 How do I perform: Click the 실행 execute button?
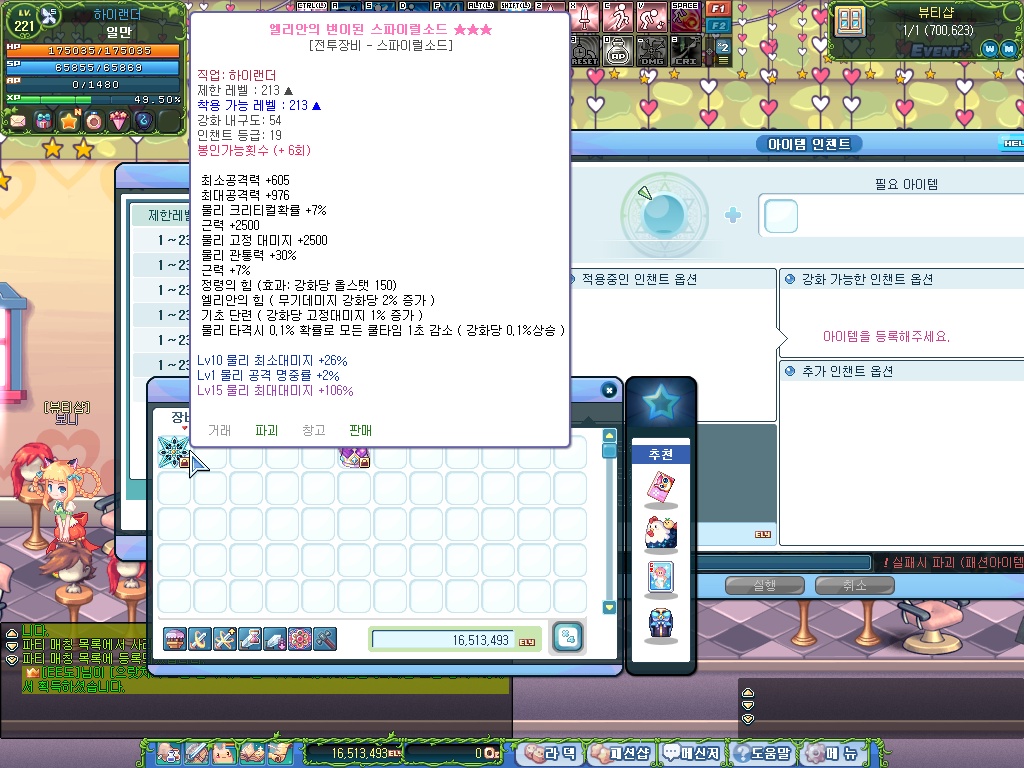coord(765,586)
